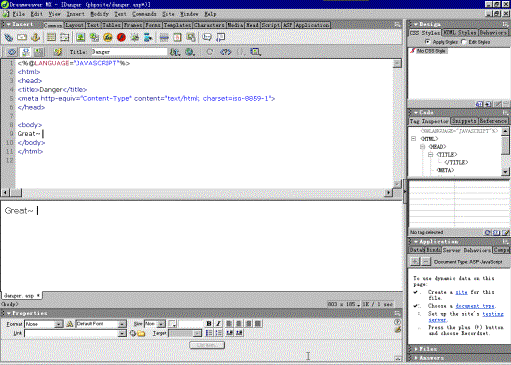511x365 pixels.
Task: Open the text color picker swatch
Action: pyautogui.click(x=172, y=323)
